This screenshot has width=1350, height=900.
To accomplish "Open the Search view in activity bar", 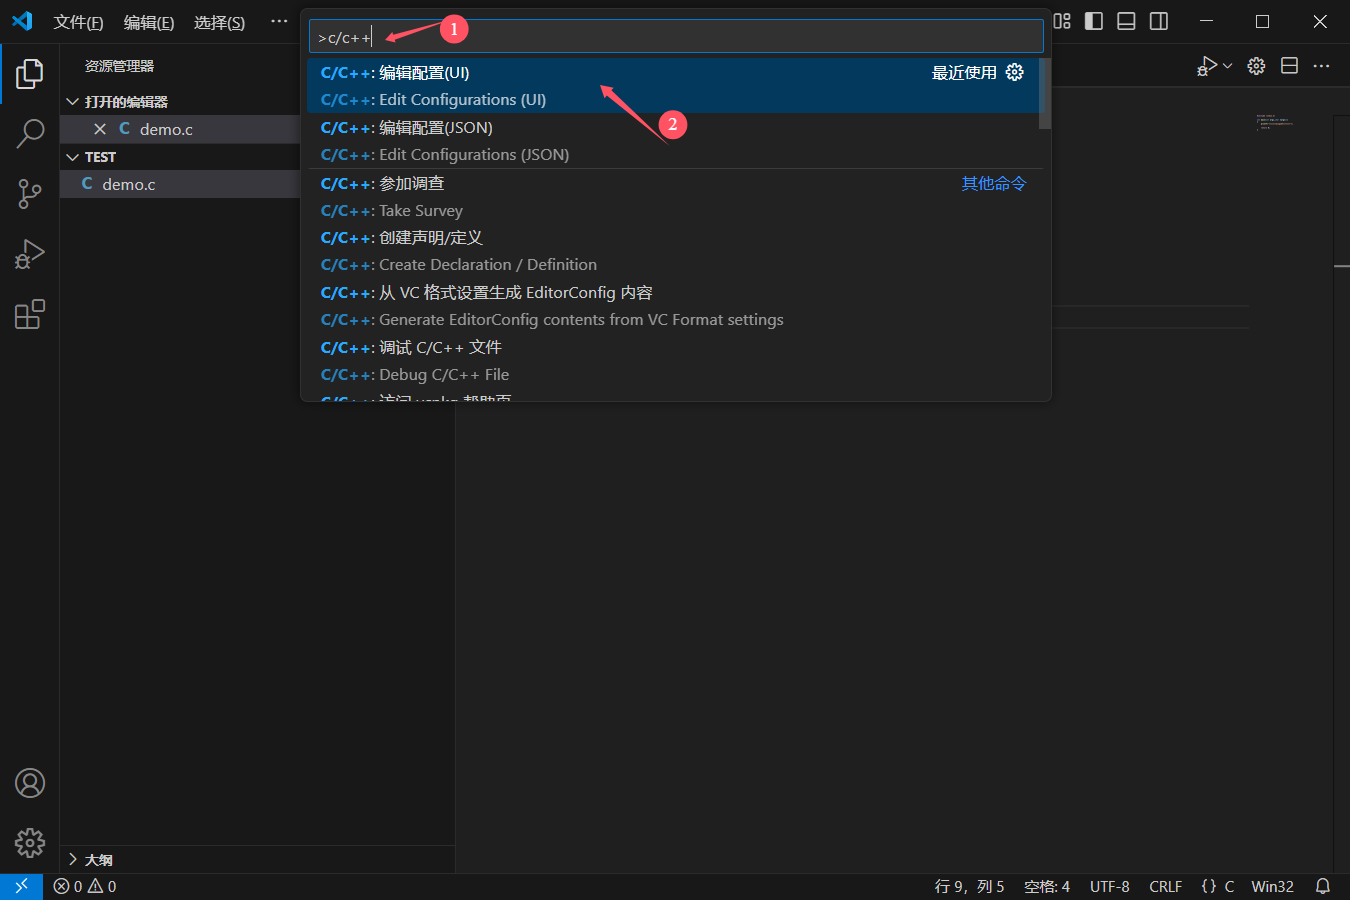I will tap(30, 133).
